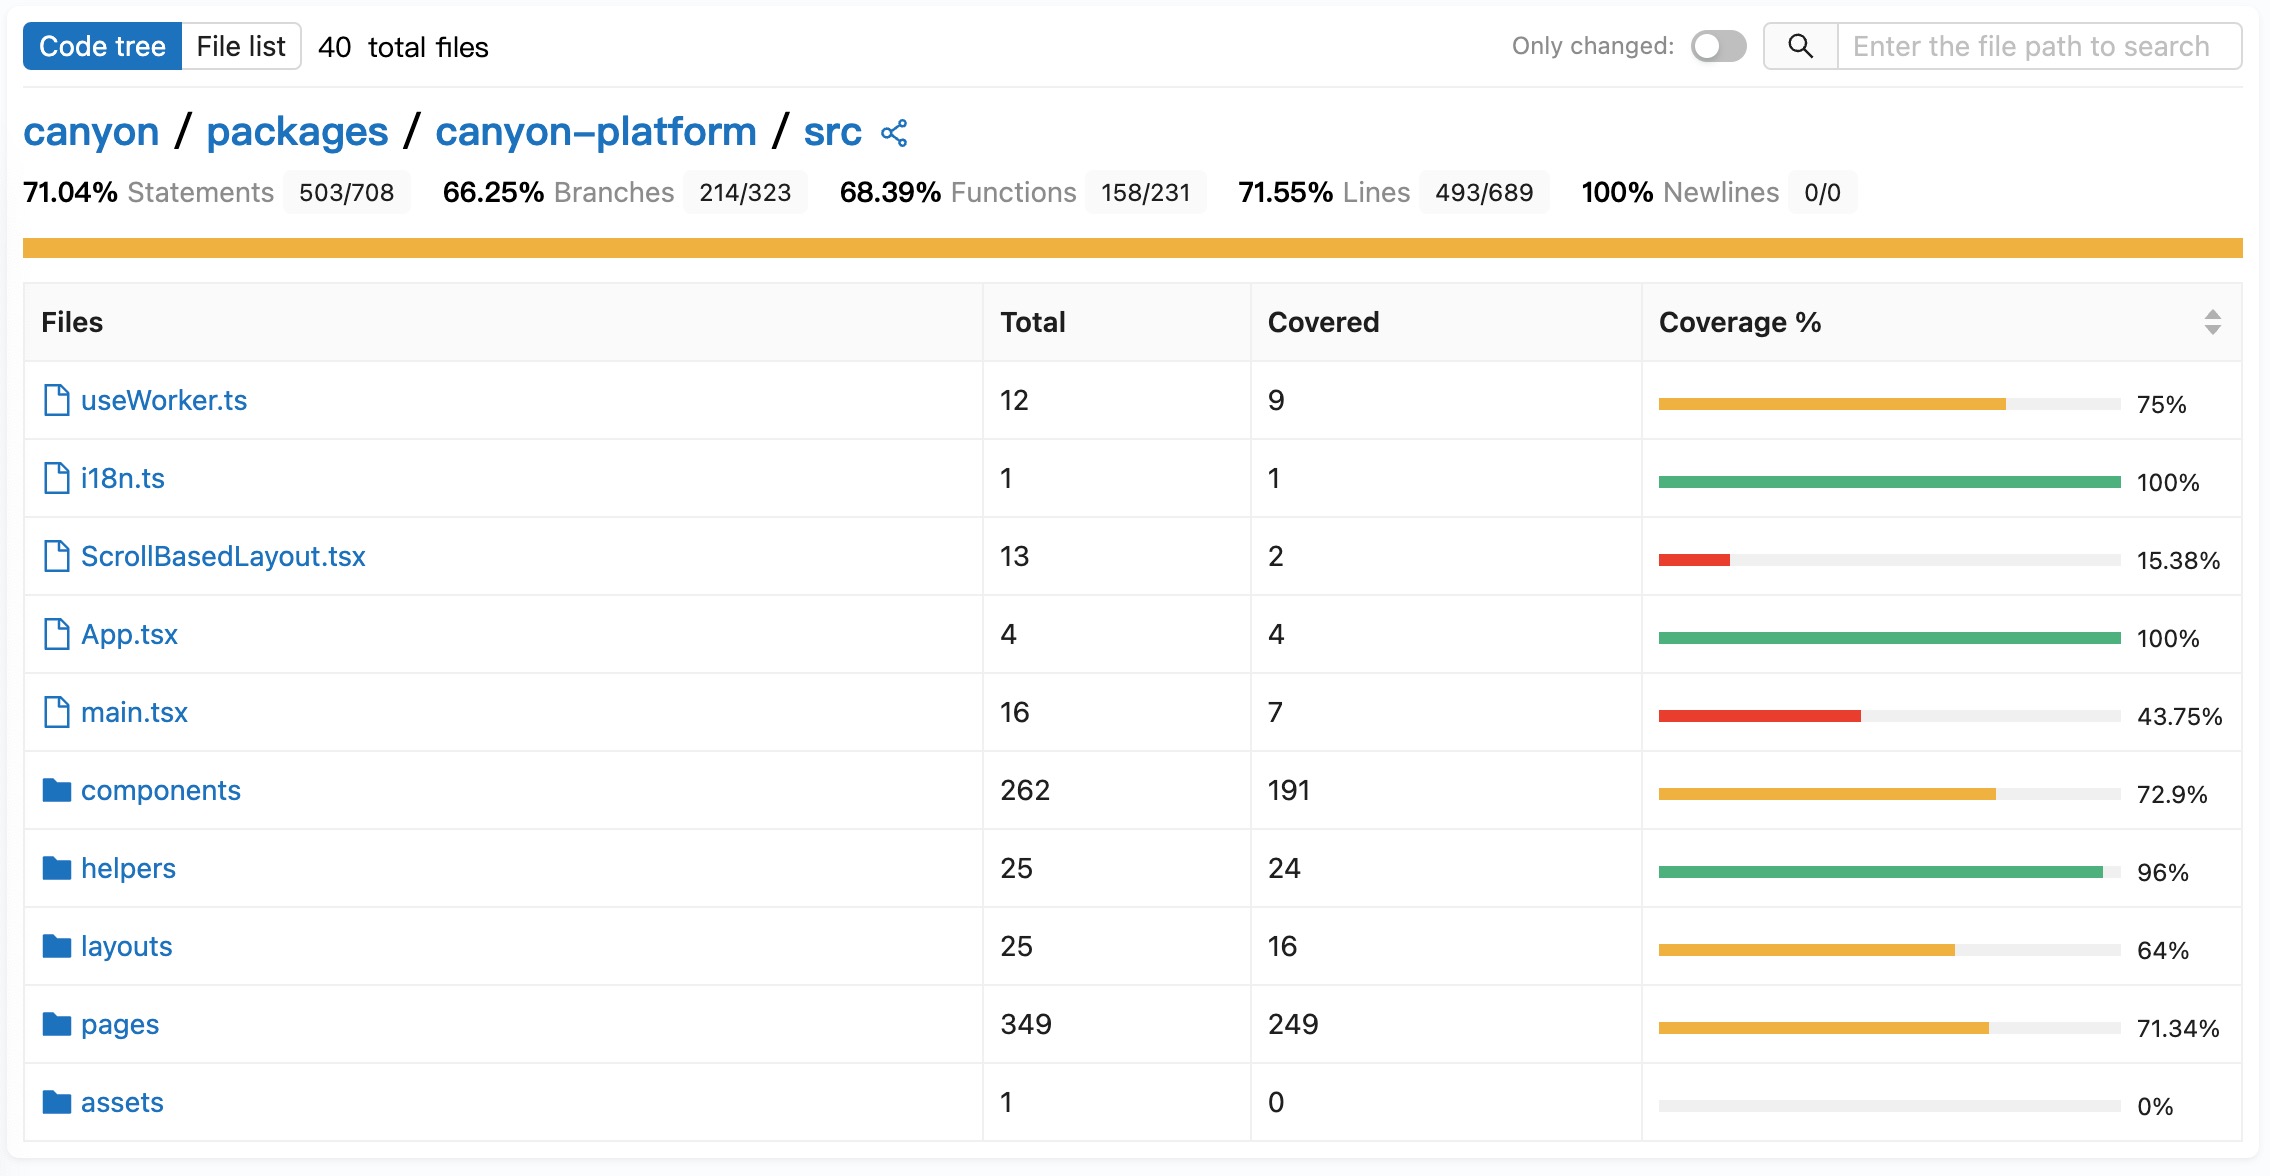This screenshot has width=2270, height=1176.
Task: Open the i18n.ts file link
Action: [x=123, y=478]
